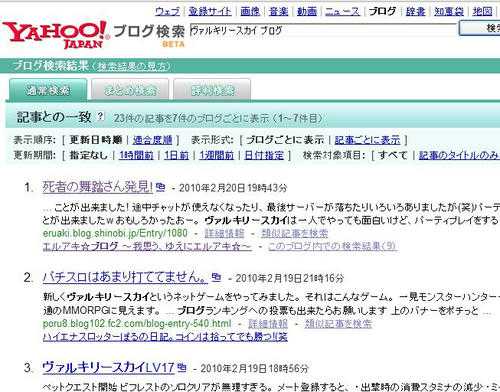
Task: Filter update period to 1週間前
Action: pyautogui.click(x=217, y=155)
